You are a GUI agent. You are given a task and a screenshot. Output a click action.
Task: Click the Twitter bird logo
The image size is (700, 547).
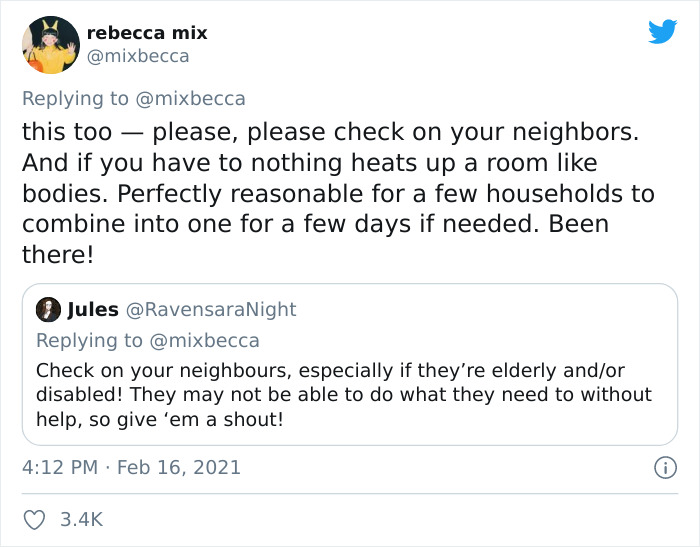coord(662,32)
